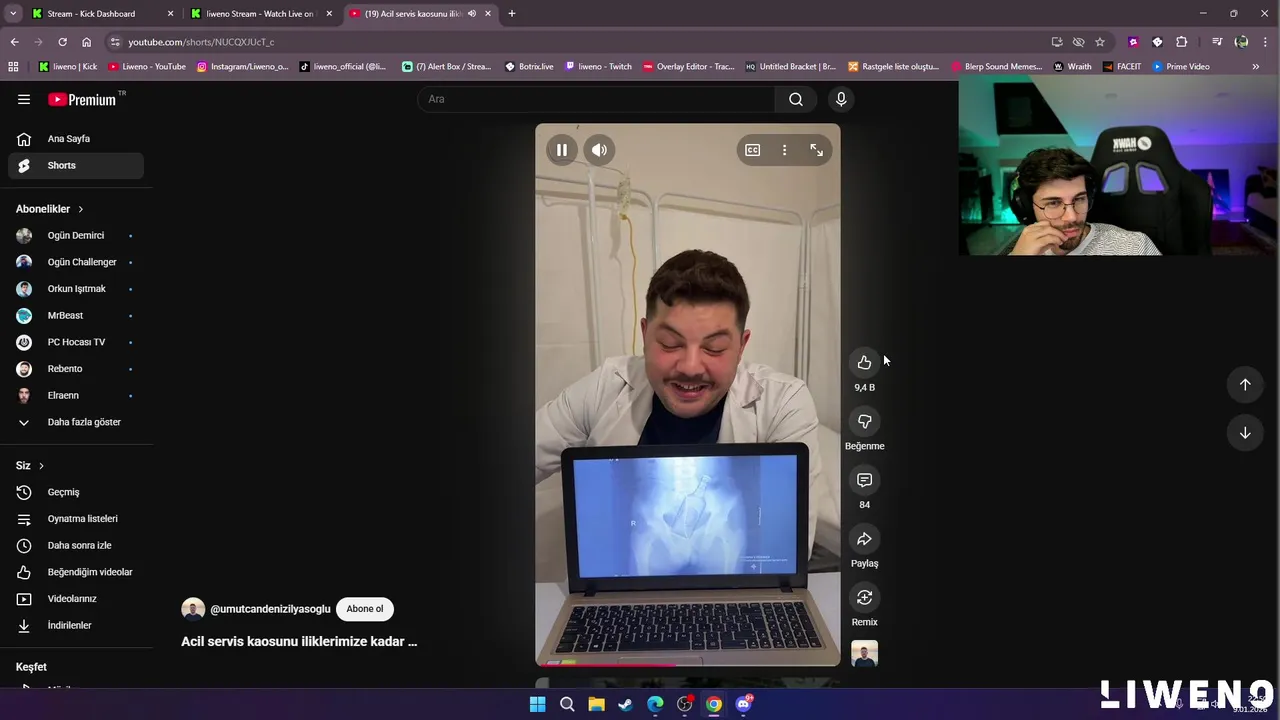Share the short via Paylaş
Screen dimensions: 1280x720
(865, 539)
